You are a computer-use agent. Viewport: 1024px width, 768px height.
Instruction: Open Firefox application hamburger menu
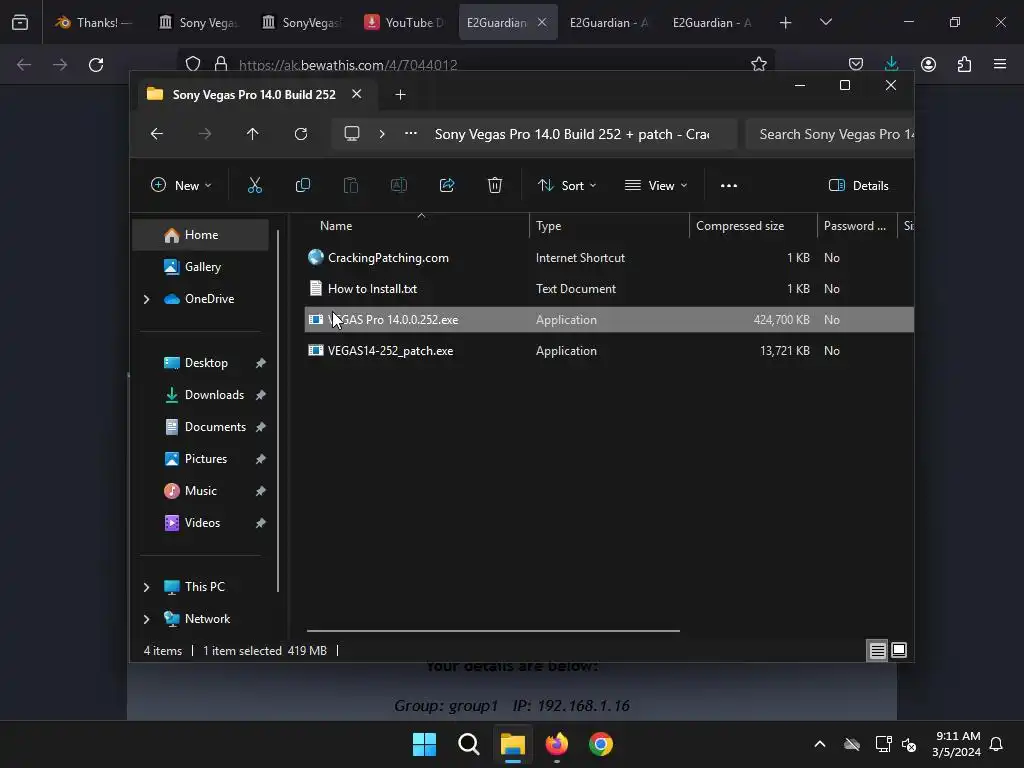(x=1000, y=64)
